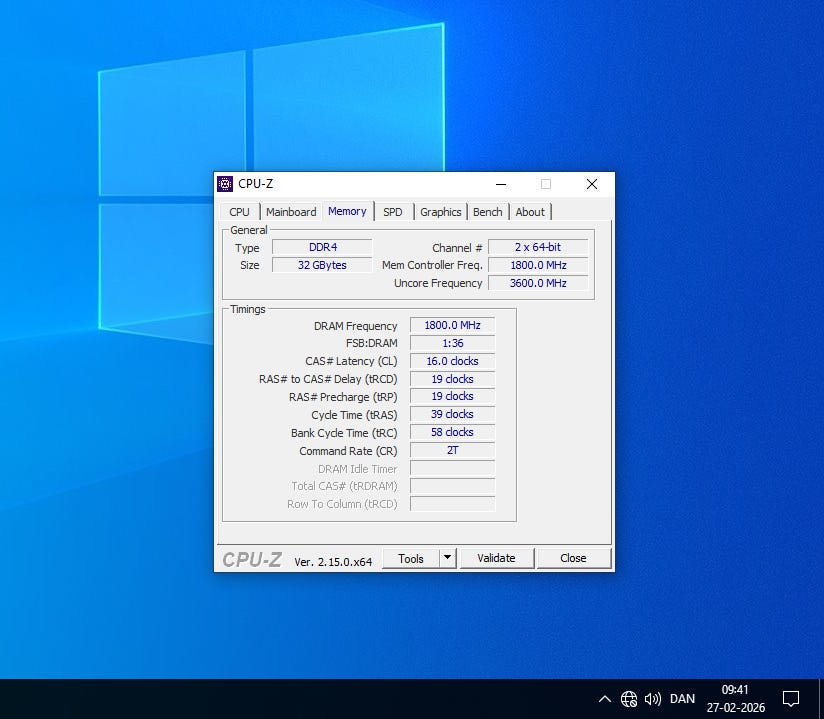Click the DRAM Frequency value field

(452, 326)
